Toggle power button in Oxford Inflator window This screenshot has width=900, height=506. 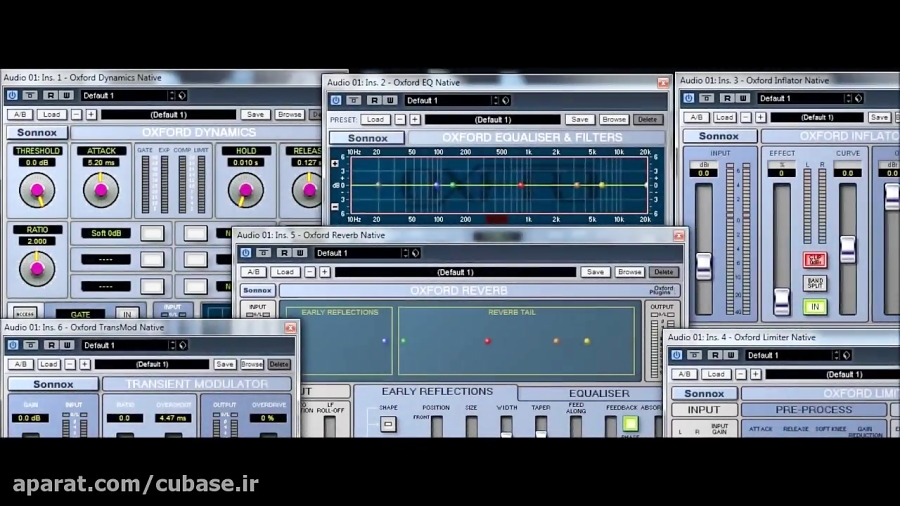(689, 98)
